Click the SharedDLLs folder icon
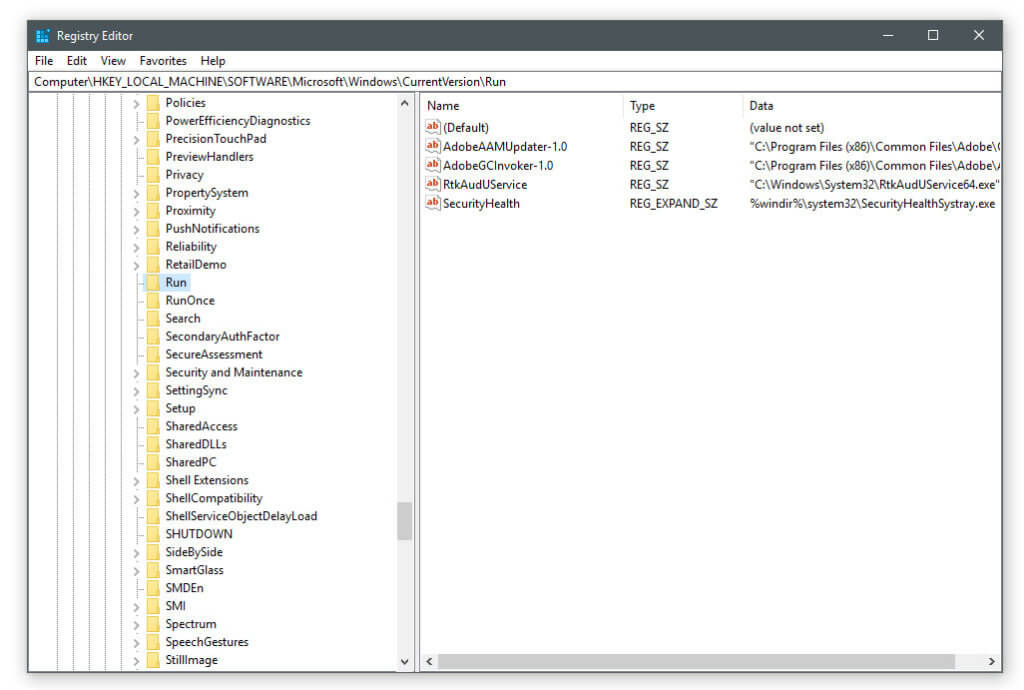Viewport: 1024px width, 690px height. (x=153, y=444)
